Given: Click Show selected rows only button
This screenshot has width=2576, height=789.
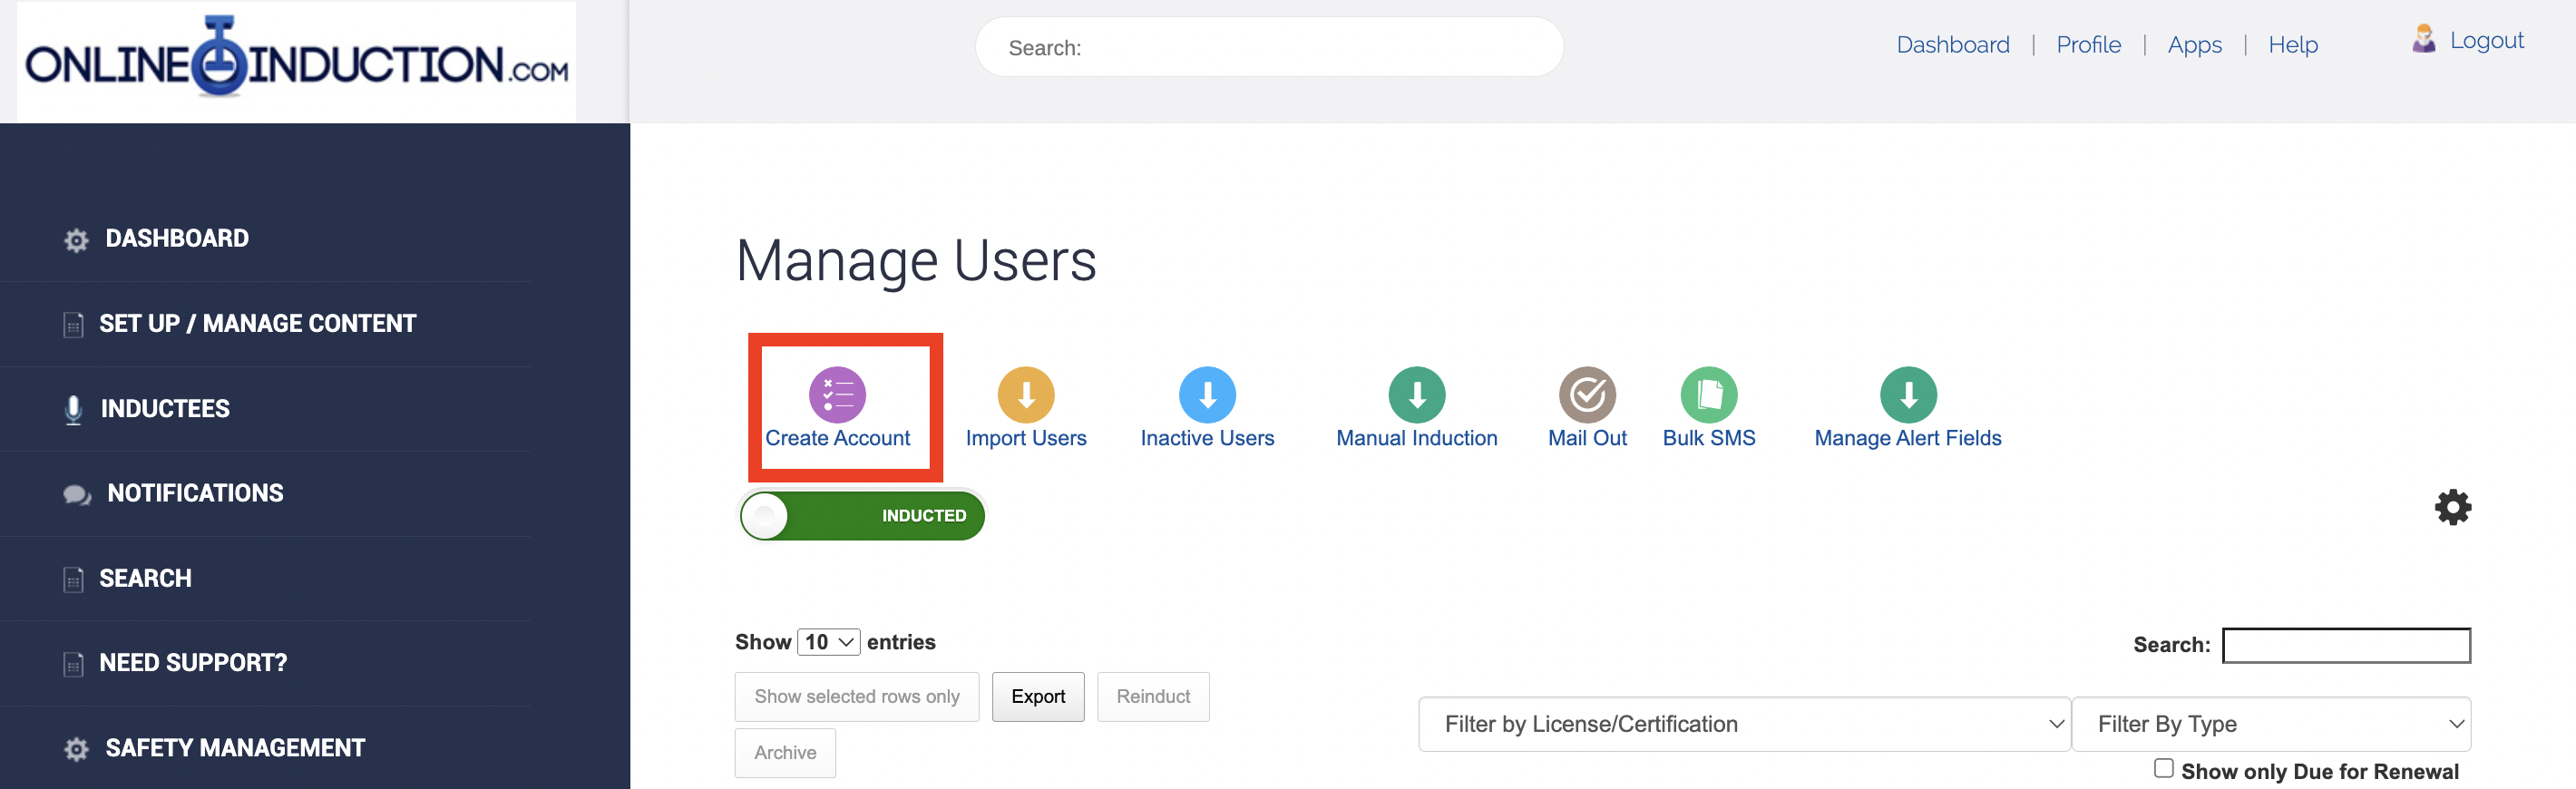Looking at the screenshot, I should pos(857,696).
